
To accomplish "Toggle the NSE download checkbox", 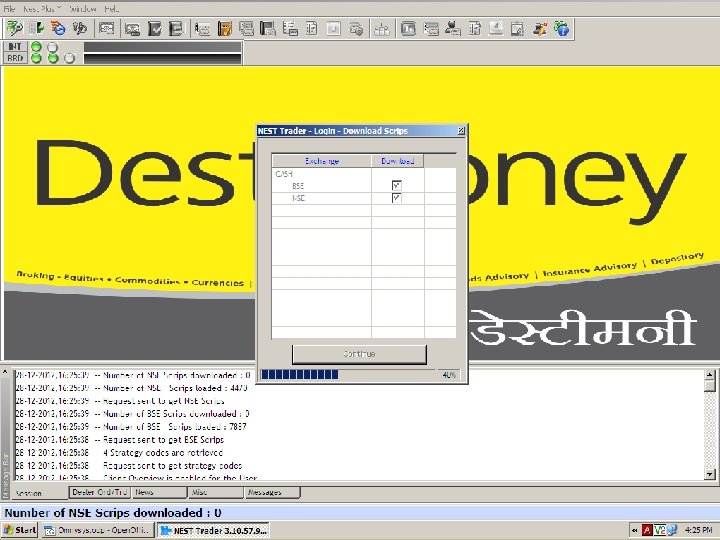I will coord(397,198).
